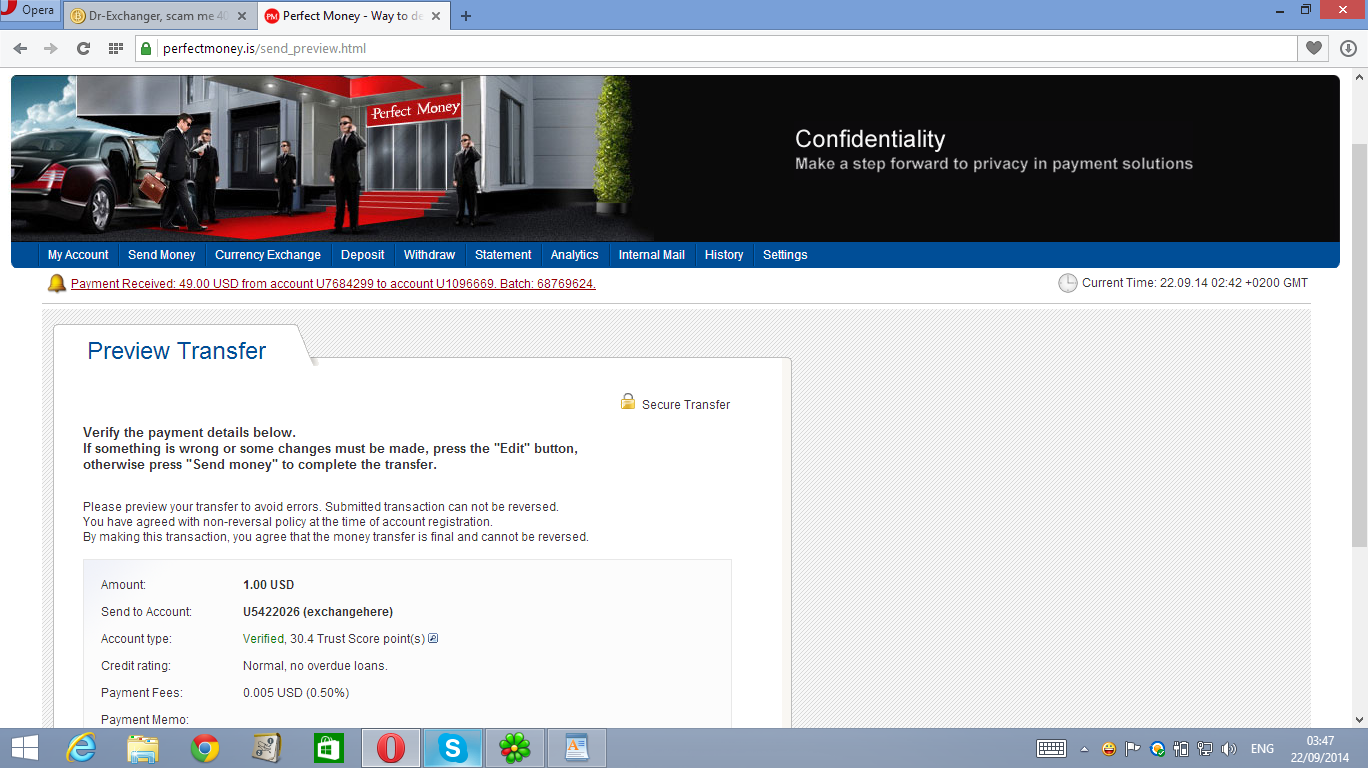
Task: Close the Perfect Money tab
Action: click(x=434, y=16)
